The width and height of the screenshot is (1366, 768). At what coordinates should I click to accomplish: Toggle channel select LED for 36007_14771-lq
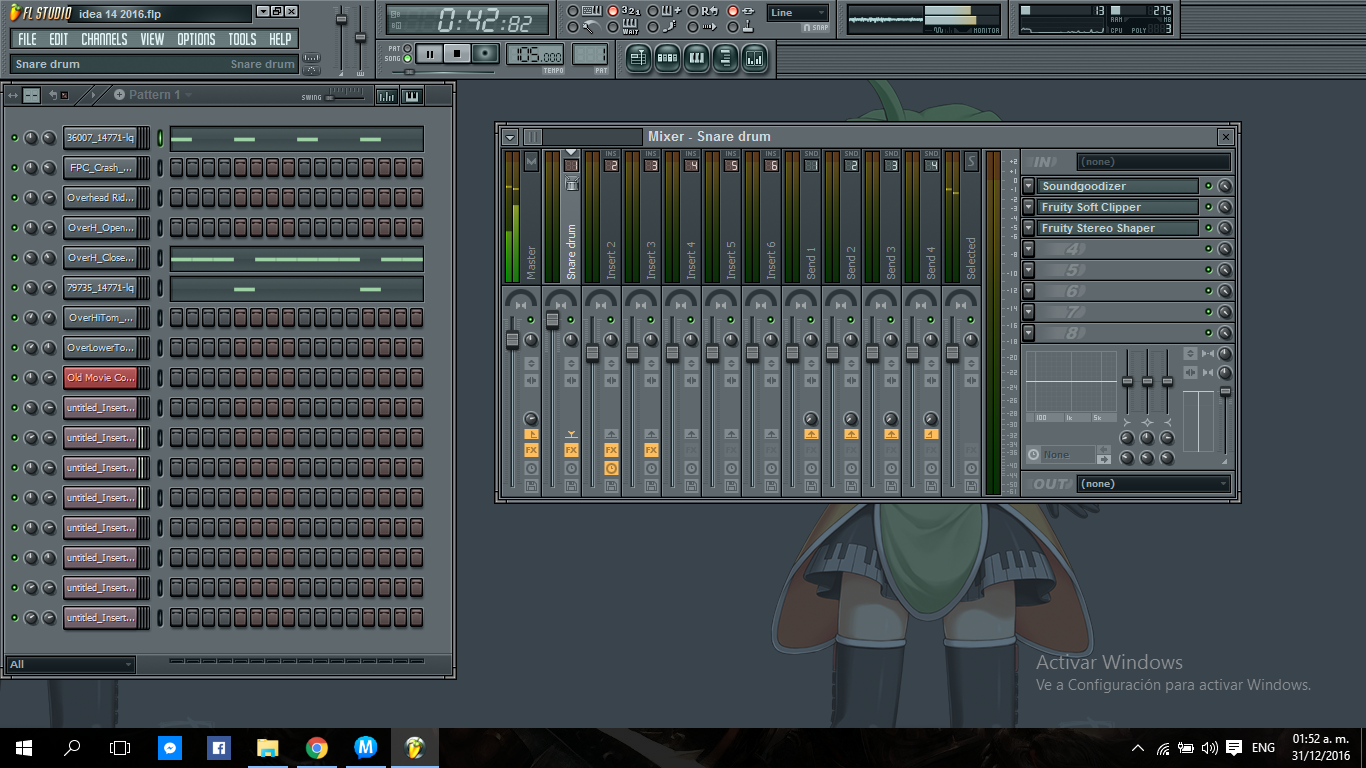coord(160,138)
